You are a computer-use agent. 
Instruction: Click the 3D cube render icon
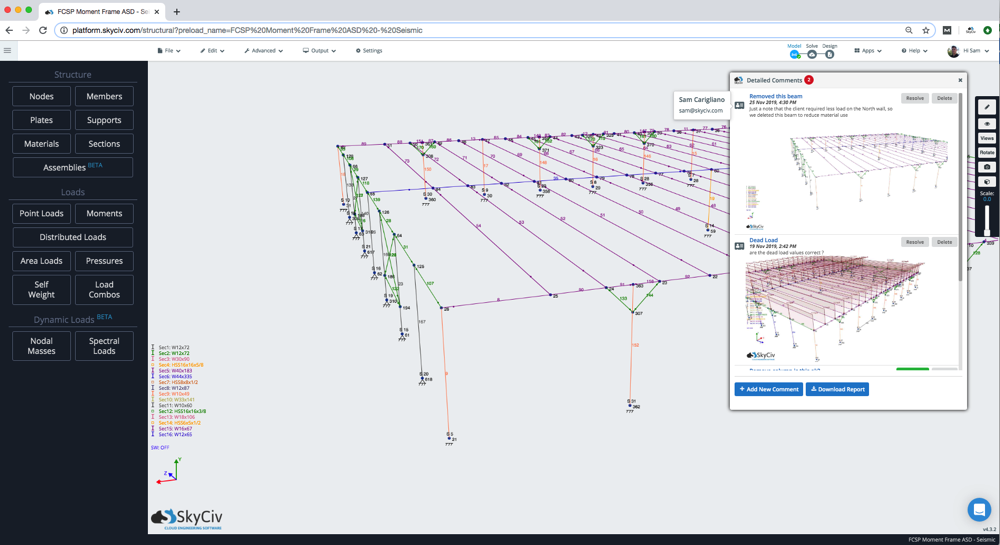tap(987, 182)
